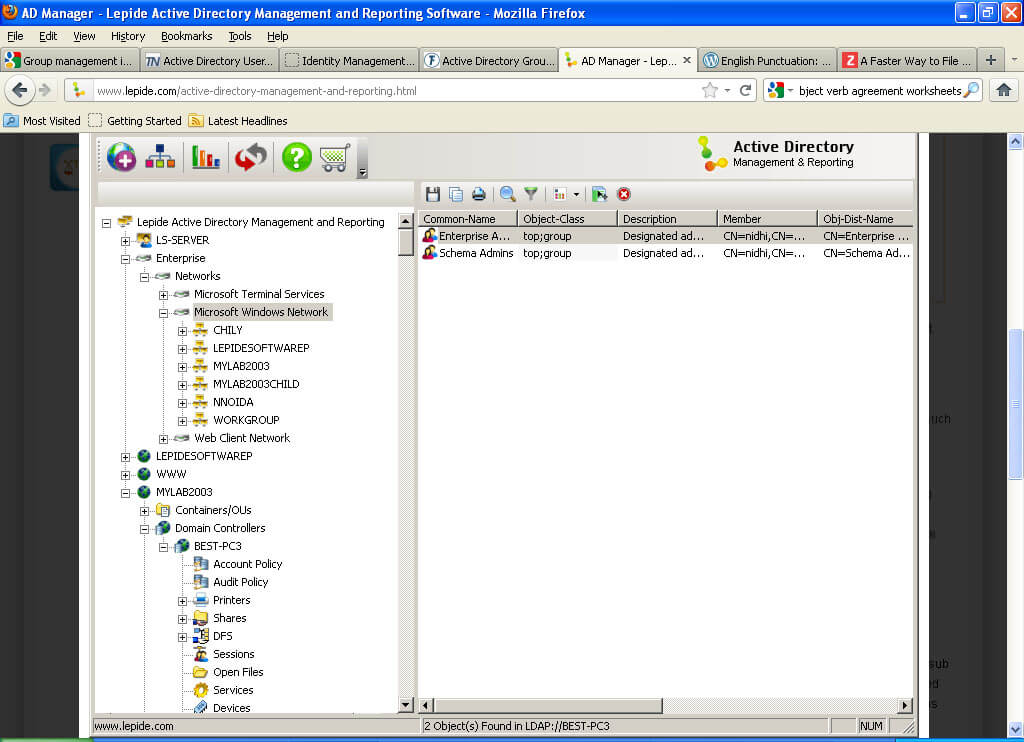Click the tree panel scroll-down arrow
The height and width of the screenshot is (742, 1024).
pyautogui.click(x=406, y=705)
